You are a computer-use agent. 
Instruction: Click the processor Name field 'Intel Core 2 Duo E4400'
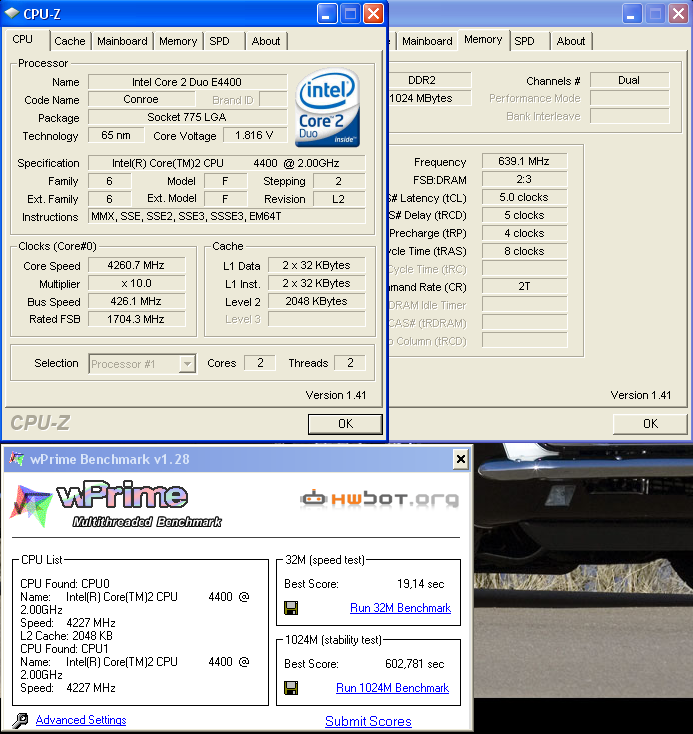(187, 82)
